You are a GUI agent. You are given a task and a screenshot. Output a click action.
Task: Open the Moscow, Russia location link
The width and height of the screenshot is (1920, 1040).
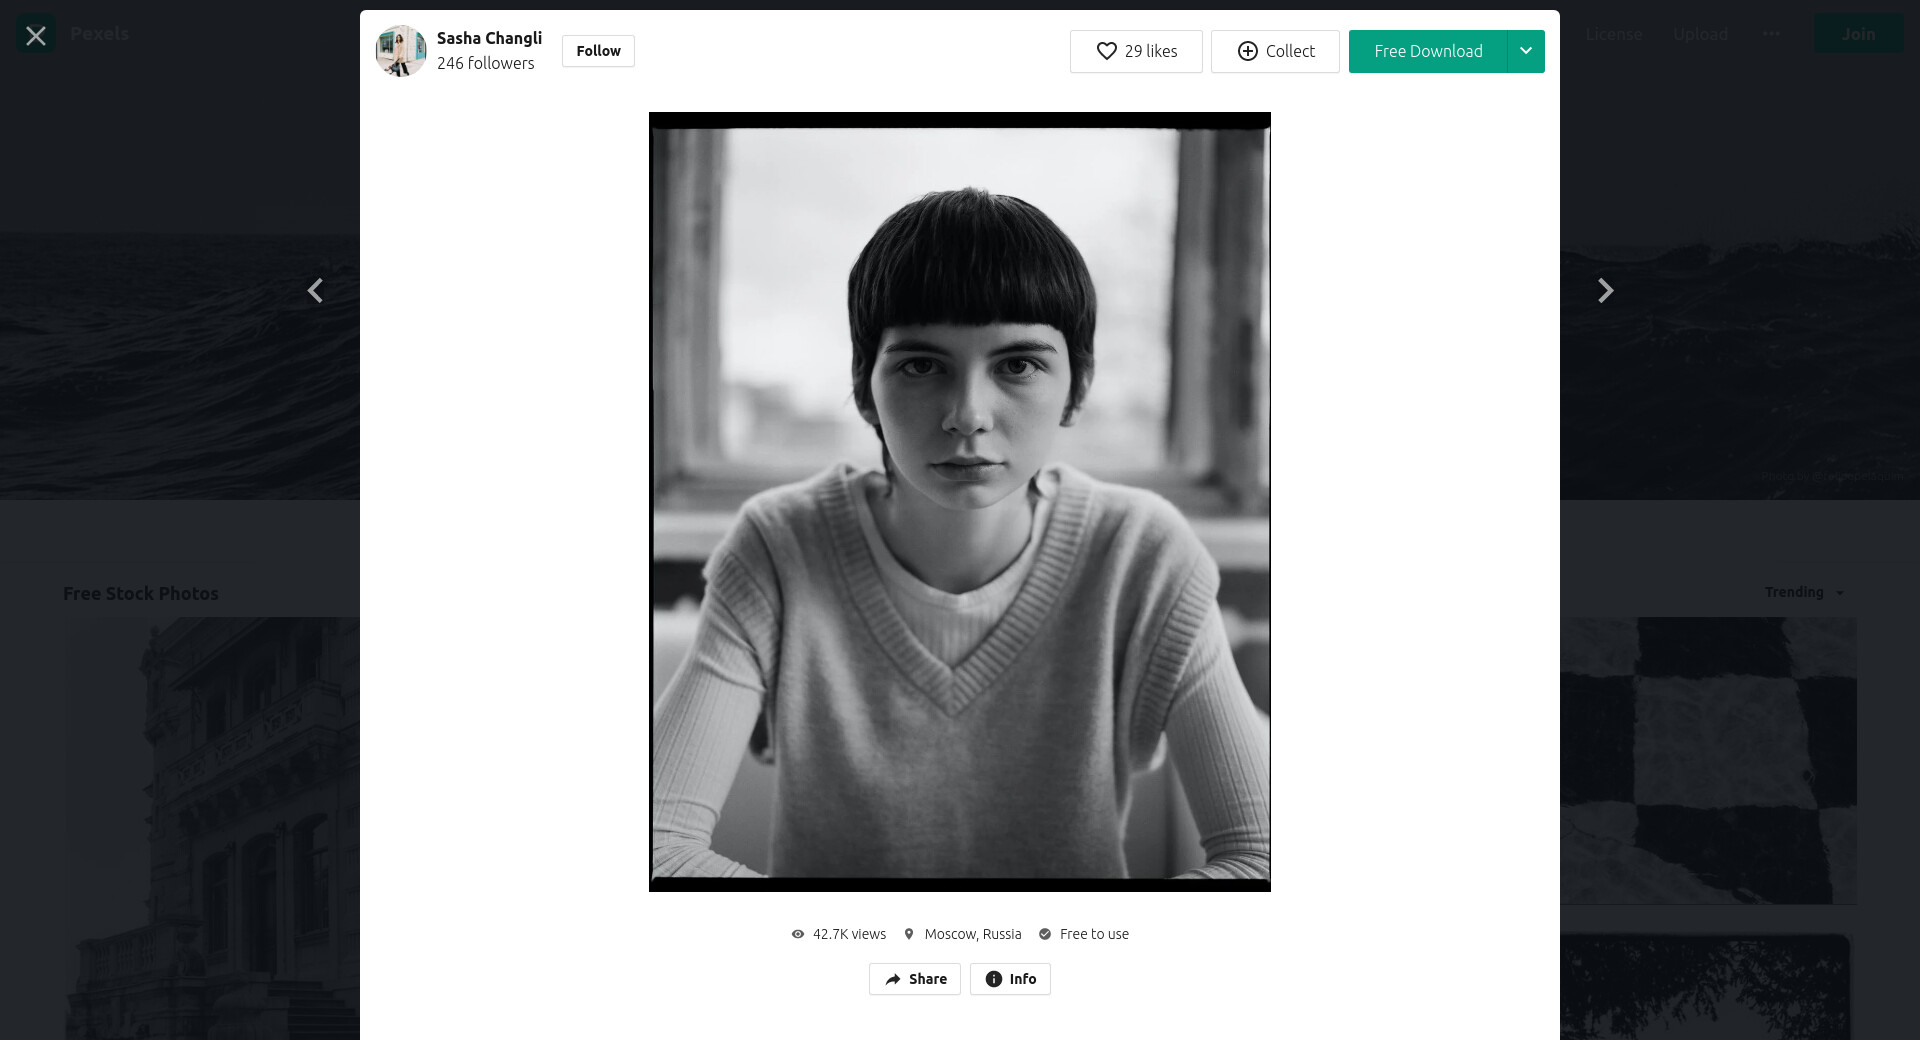[x=973, y=934]
